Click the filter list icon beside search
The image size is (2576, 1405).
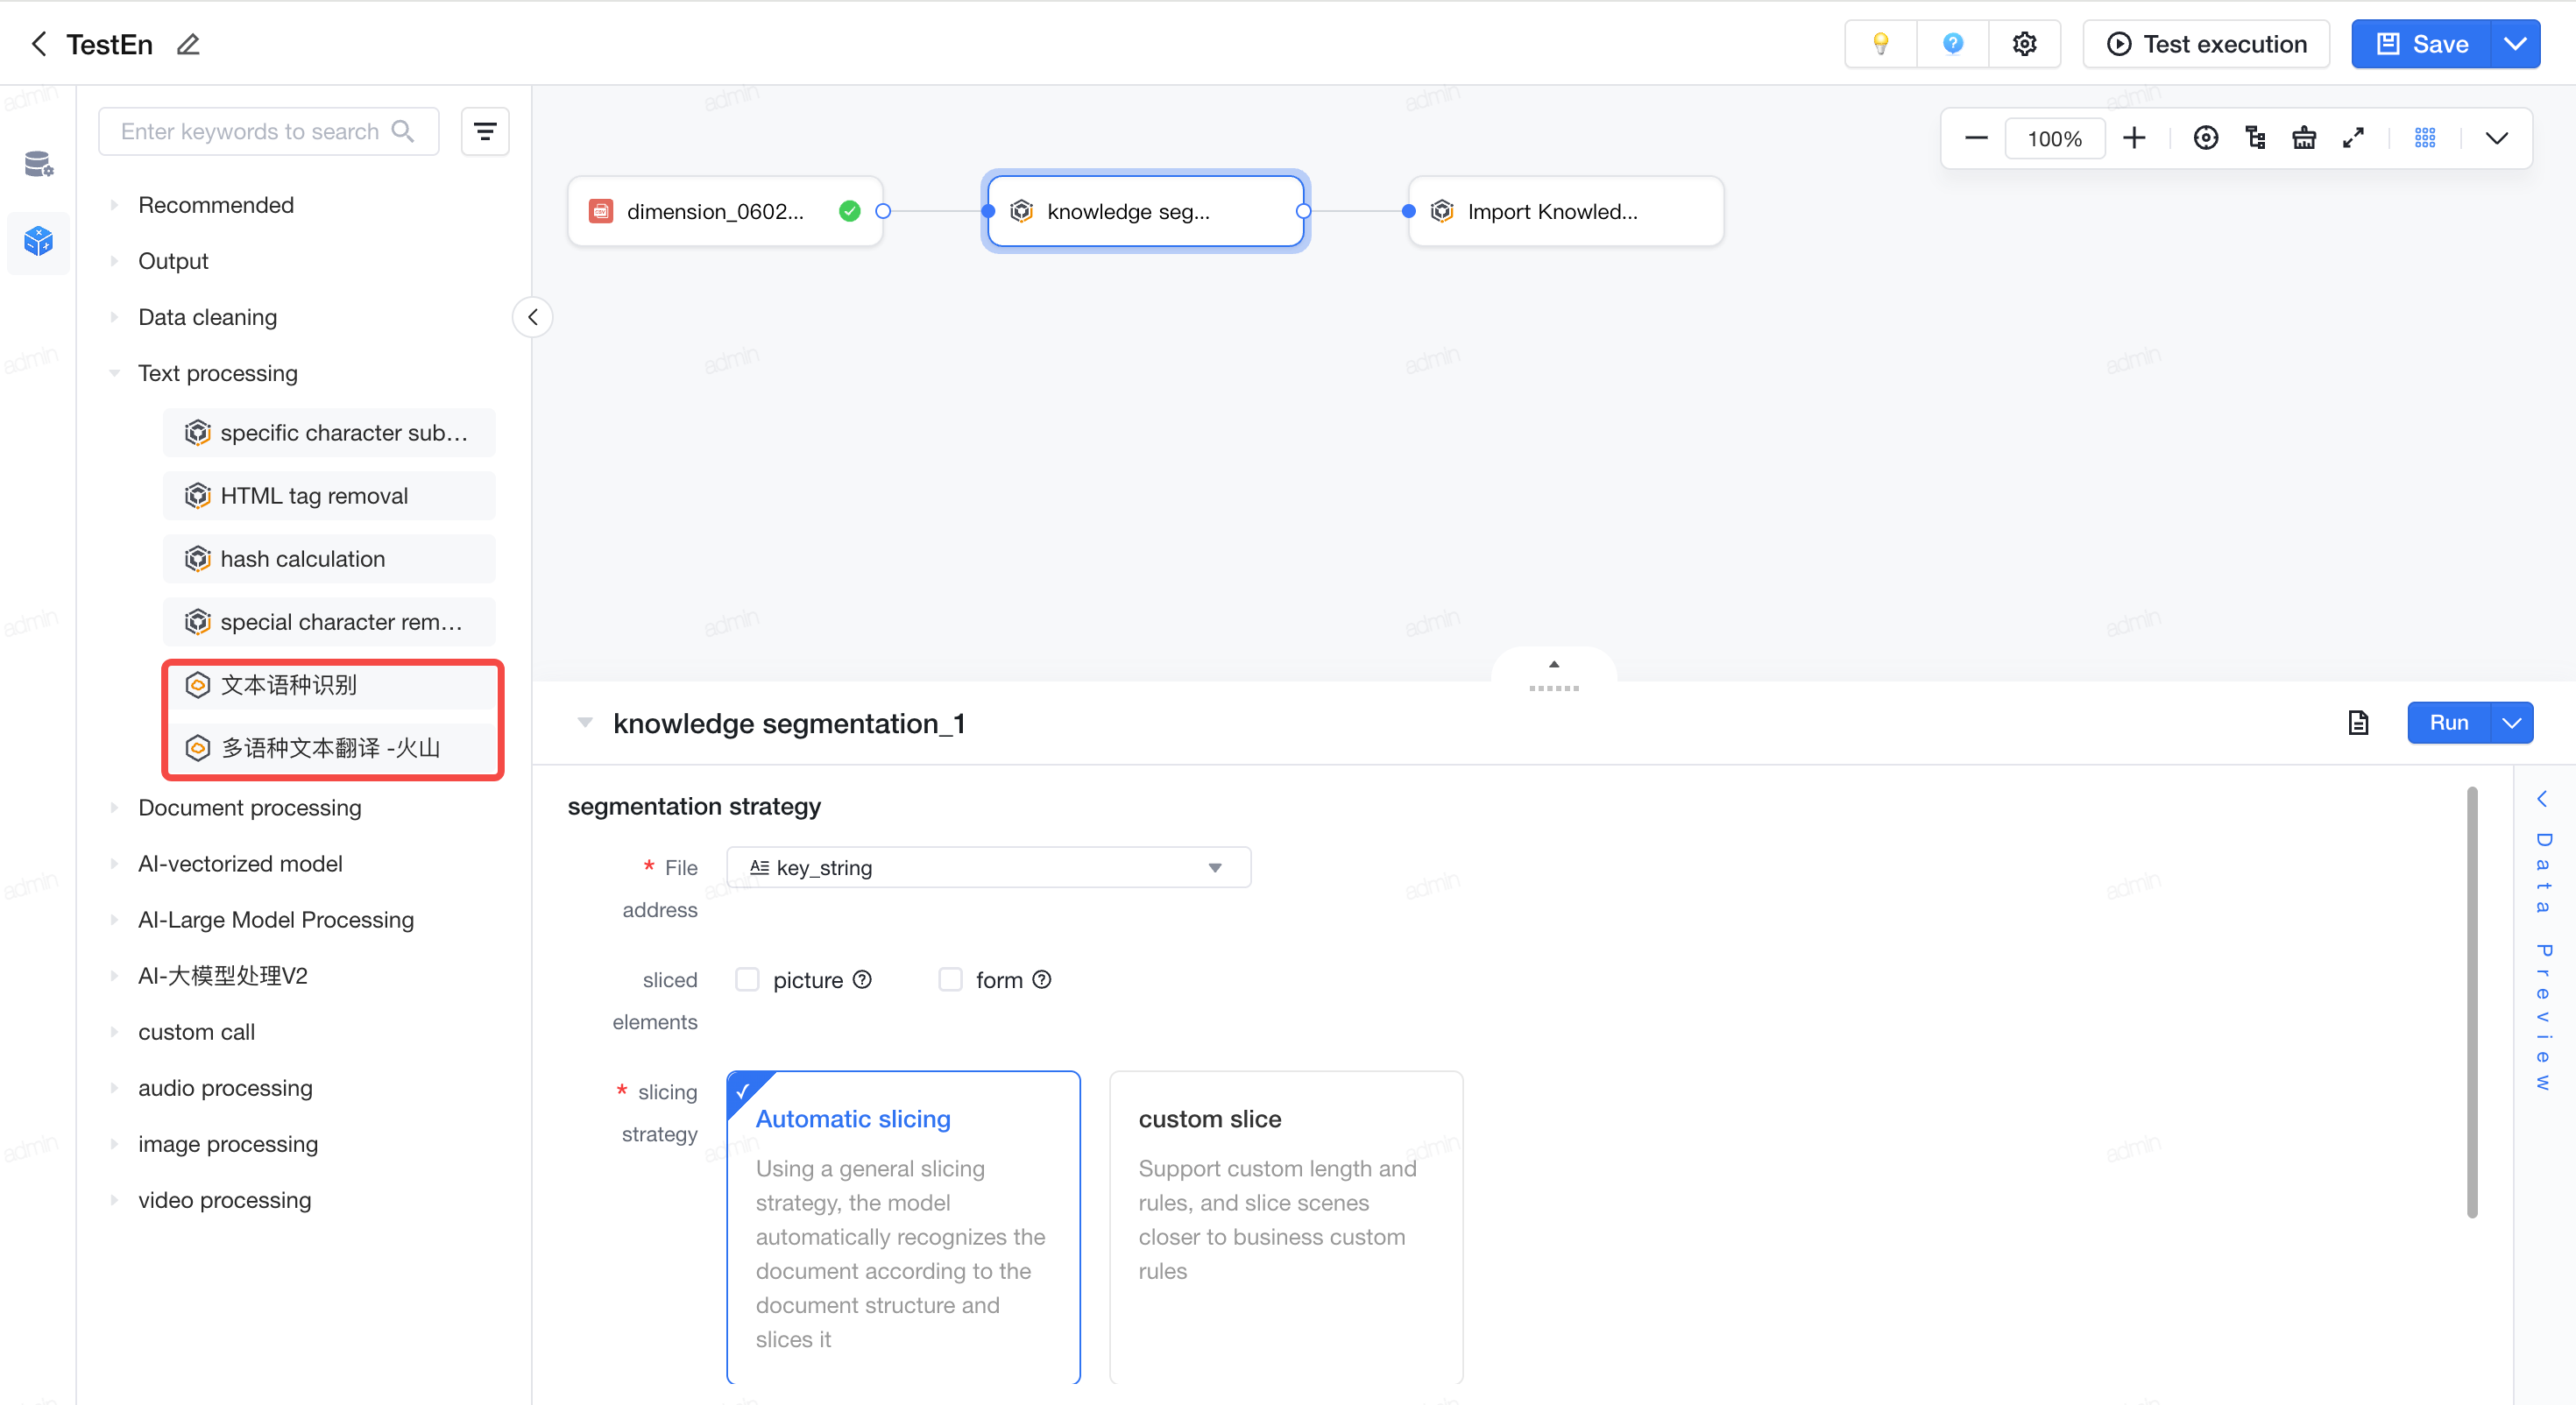pyautogui.click(x=485, y=131)
